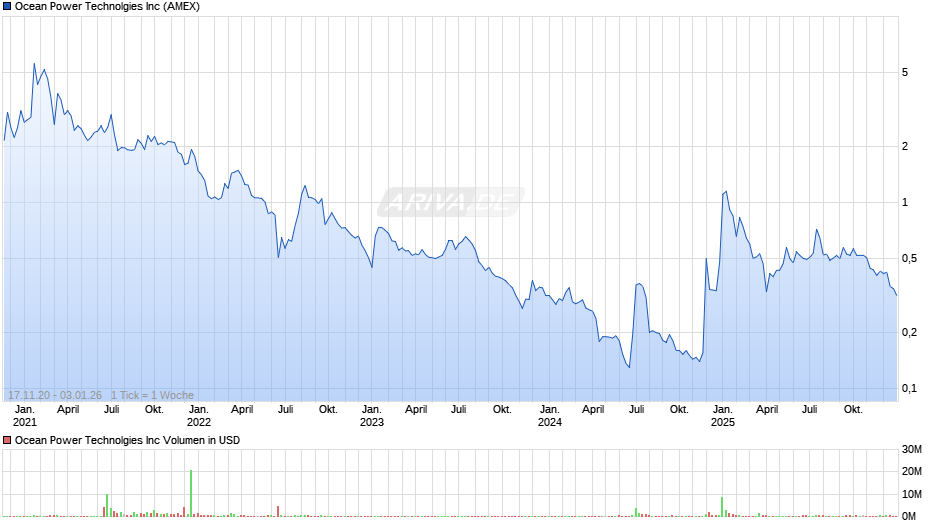Click the price spike peak at Jan. 2025
940x526 pixels.
(726, 191)
